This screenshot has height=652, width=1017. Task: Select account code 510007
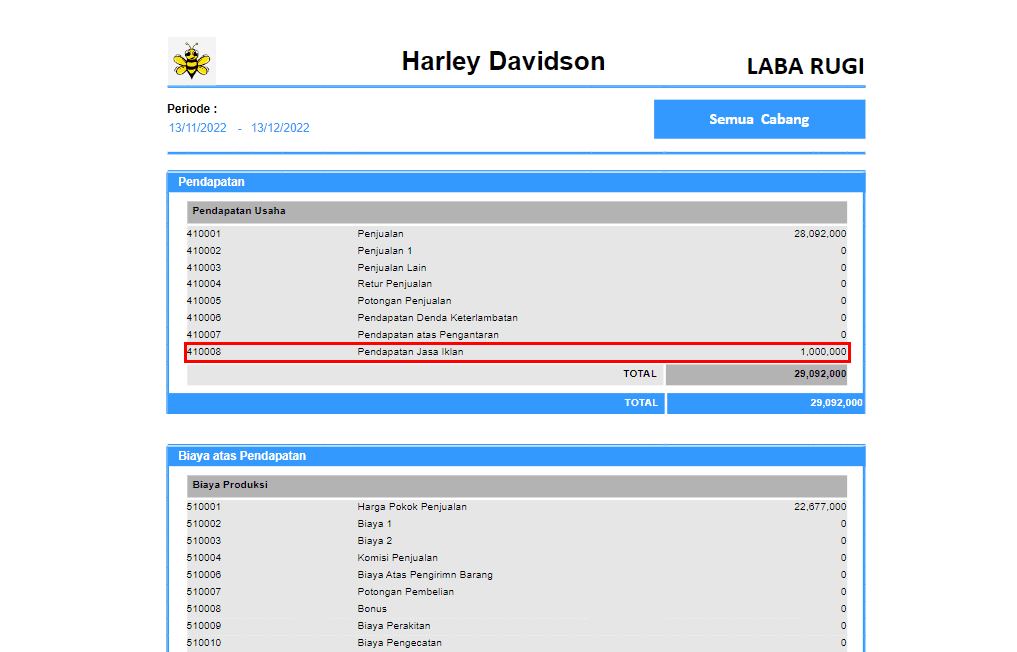(x=204, y=592)
